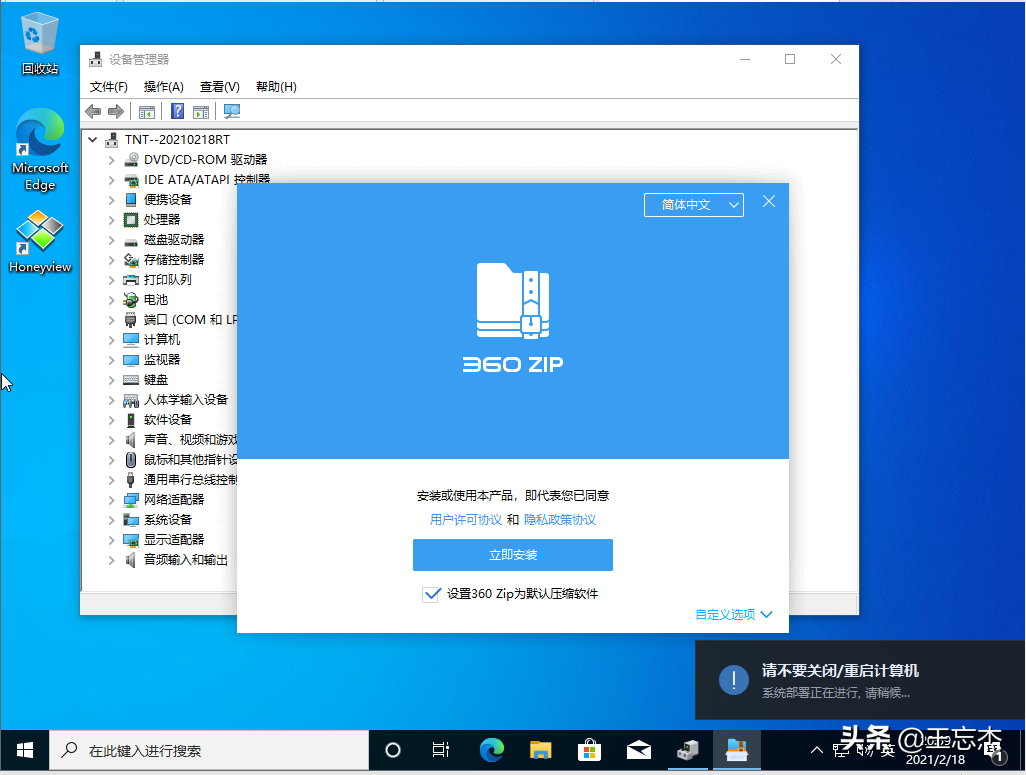Open Mail from the taskbar
This screenshot has width=1026, height=775.
(x=638, y=748)
